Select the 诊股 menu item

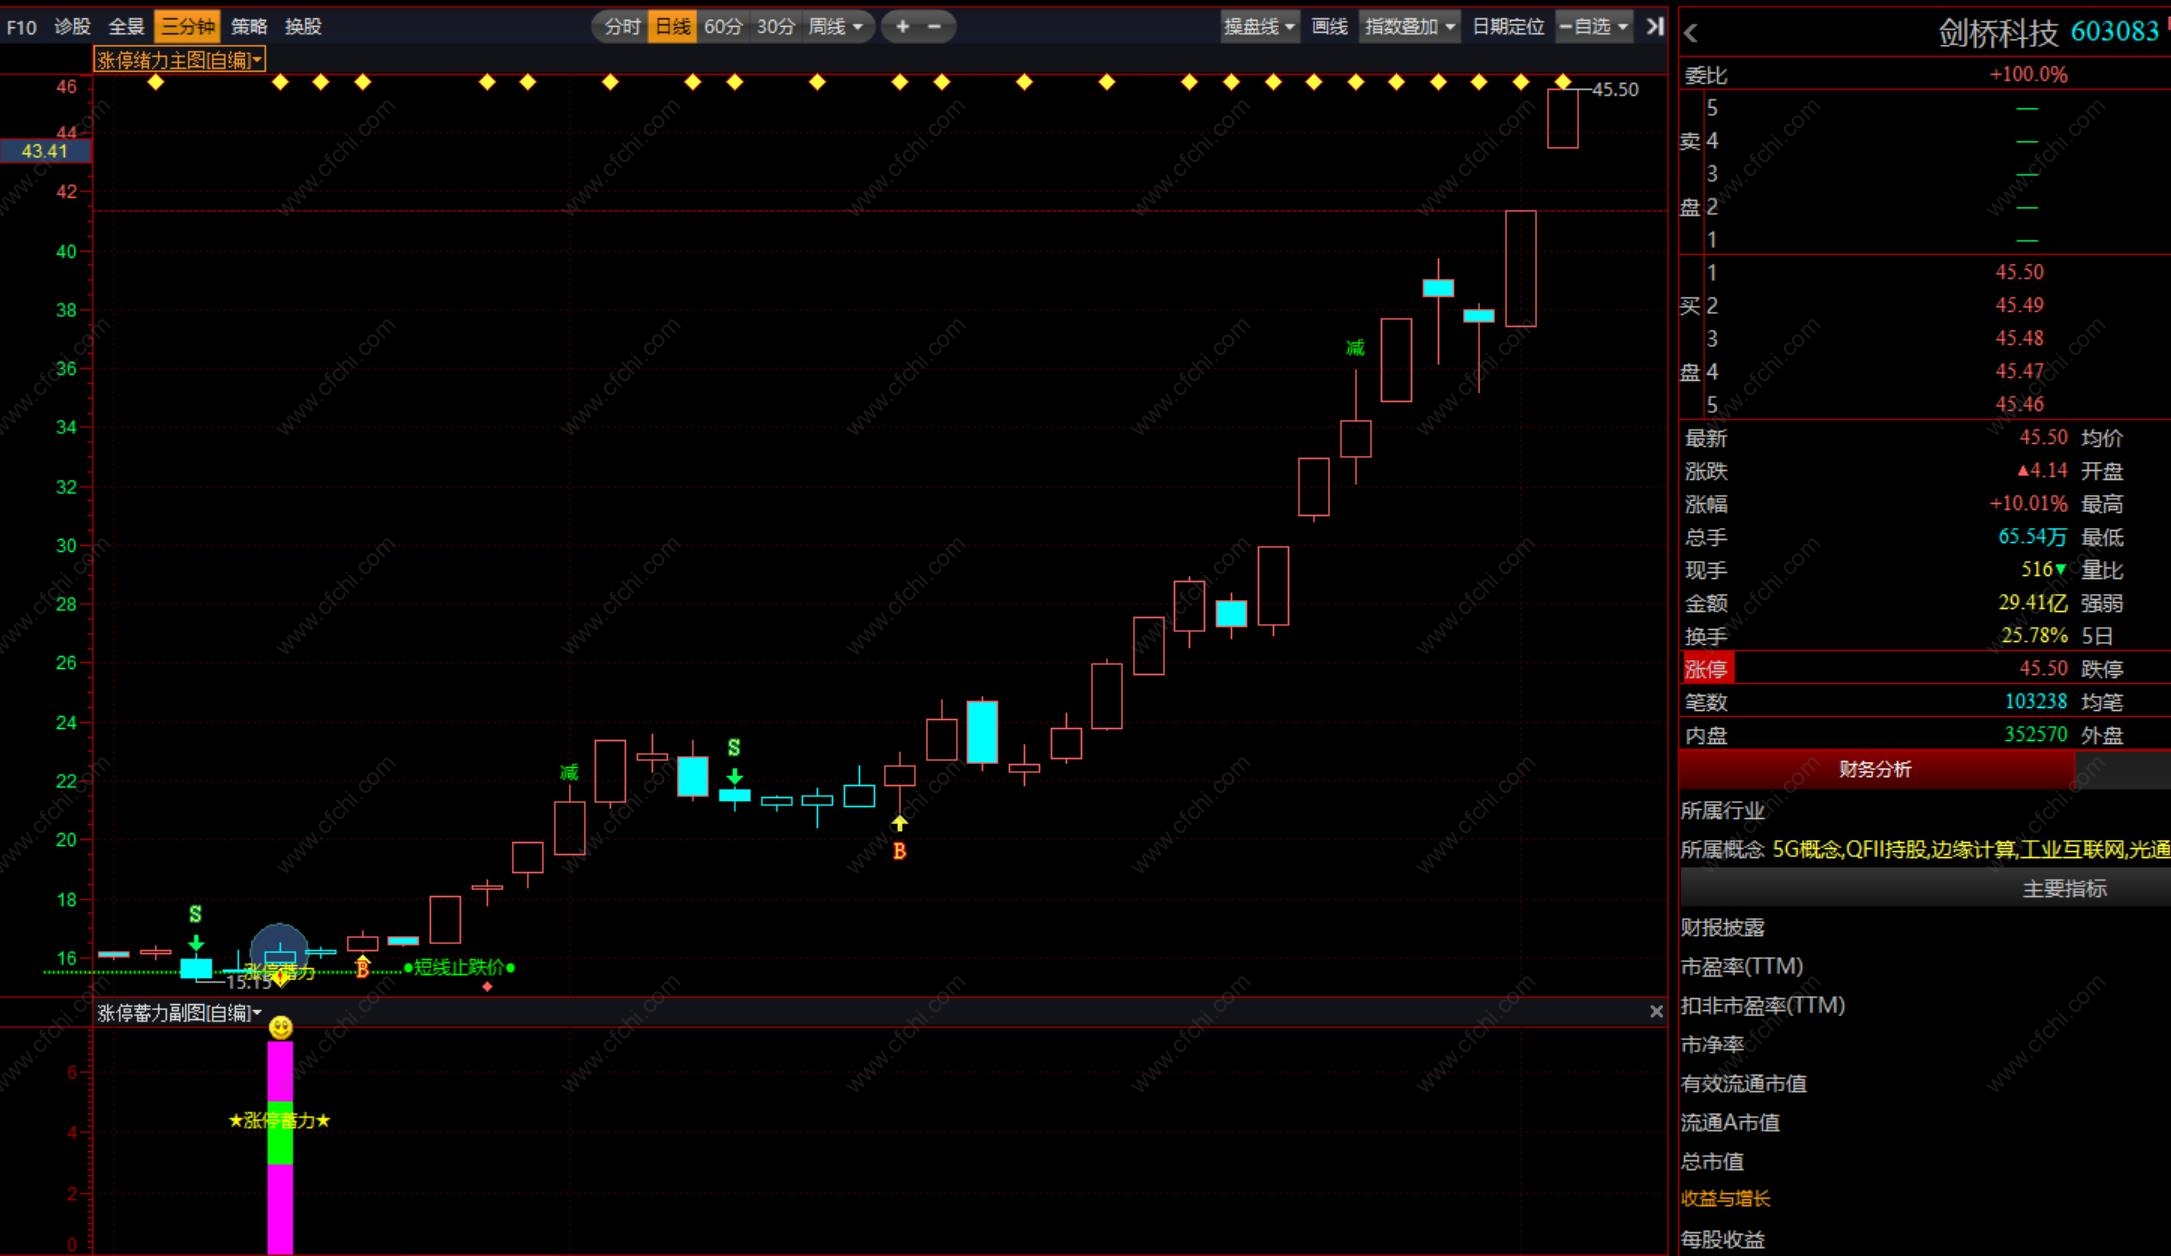(72, 27)
